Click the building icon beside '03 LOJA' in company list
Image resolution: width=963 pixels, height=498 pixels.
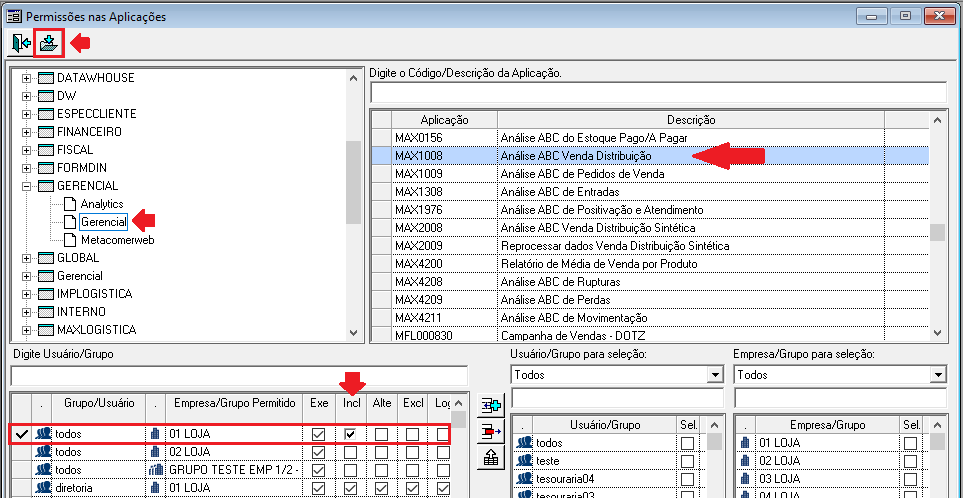click(x=746, y=478)
